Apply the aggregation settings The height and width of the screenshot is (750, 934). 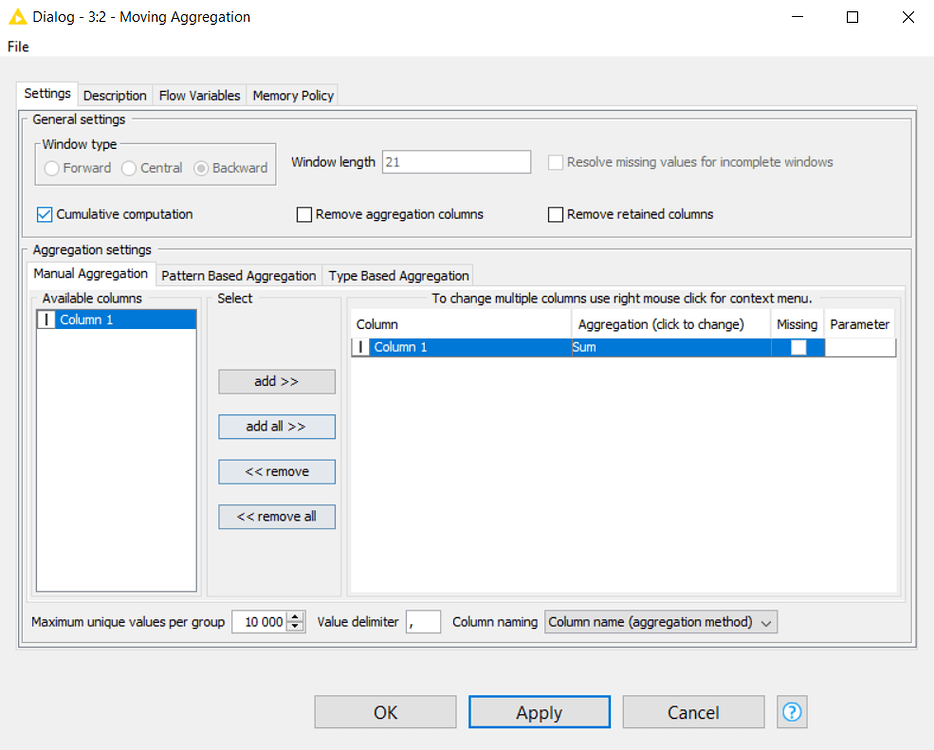point(539,712)
